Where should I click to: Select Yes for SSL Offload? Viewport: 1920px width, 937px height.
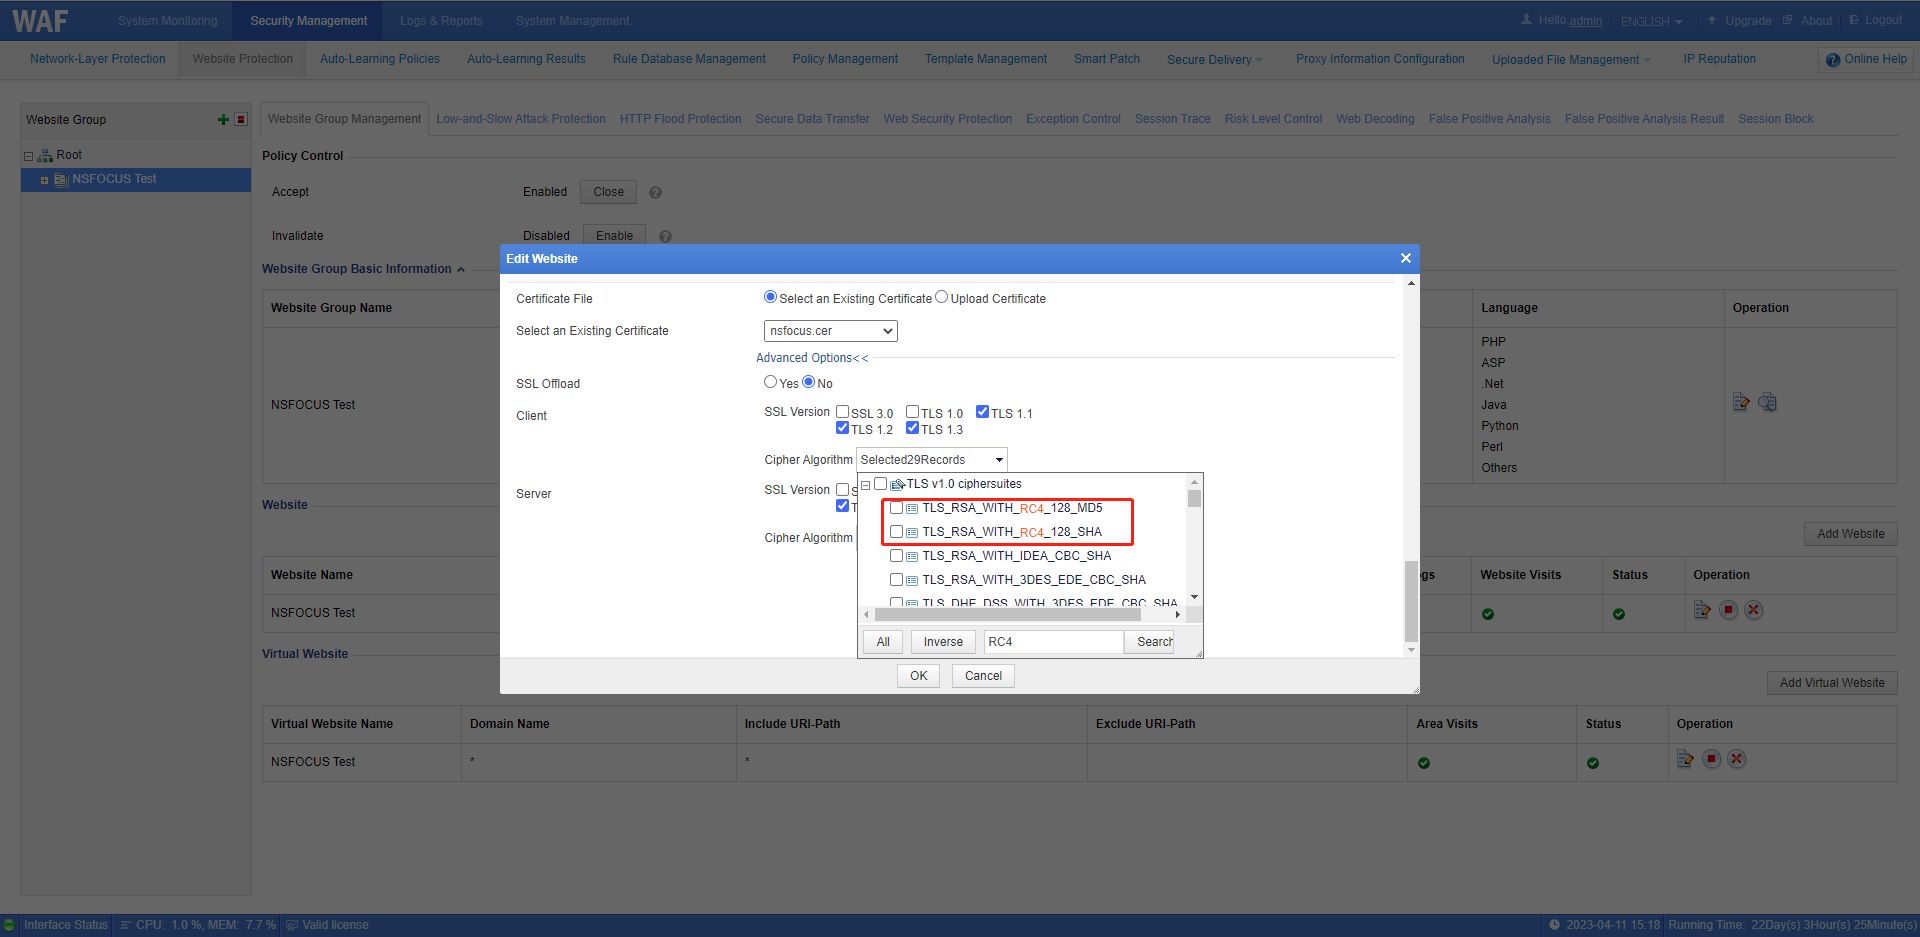770,382
